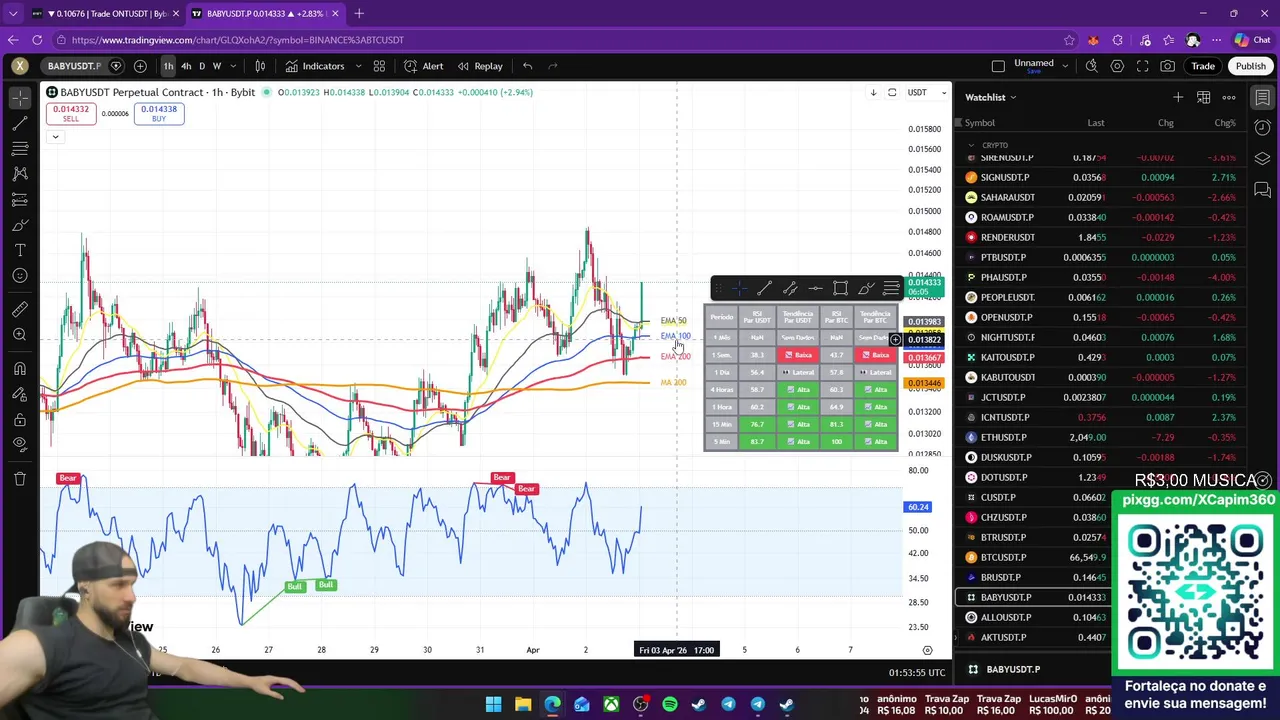Undo the last chart action
The width and height of the screenshot is (1280, 720).
tap(527, 66)
